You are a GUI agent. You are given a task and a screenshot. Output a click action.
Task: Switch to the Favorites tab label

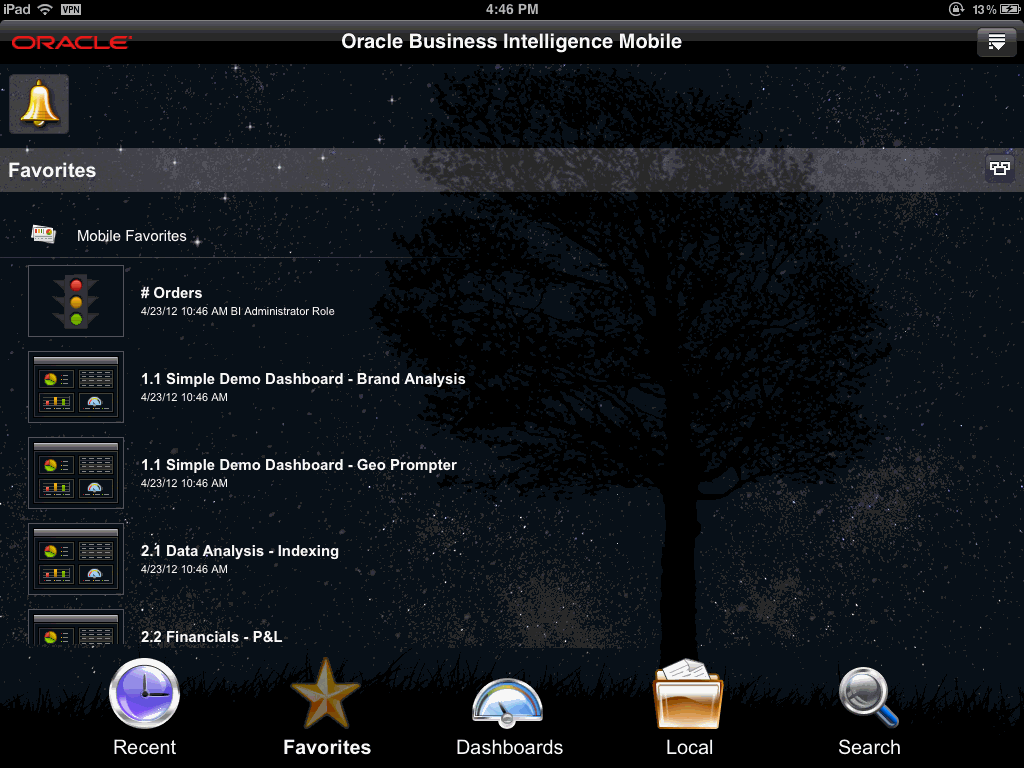click(327, 747)
